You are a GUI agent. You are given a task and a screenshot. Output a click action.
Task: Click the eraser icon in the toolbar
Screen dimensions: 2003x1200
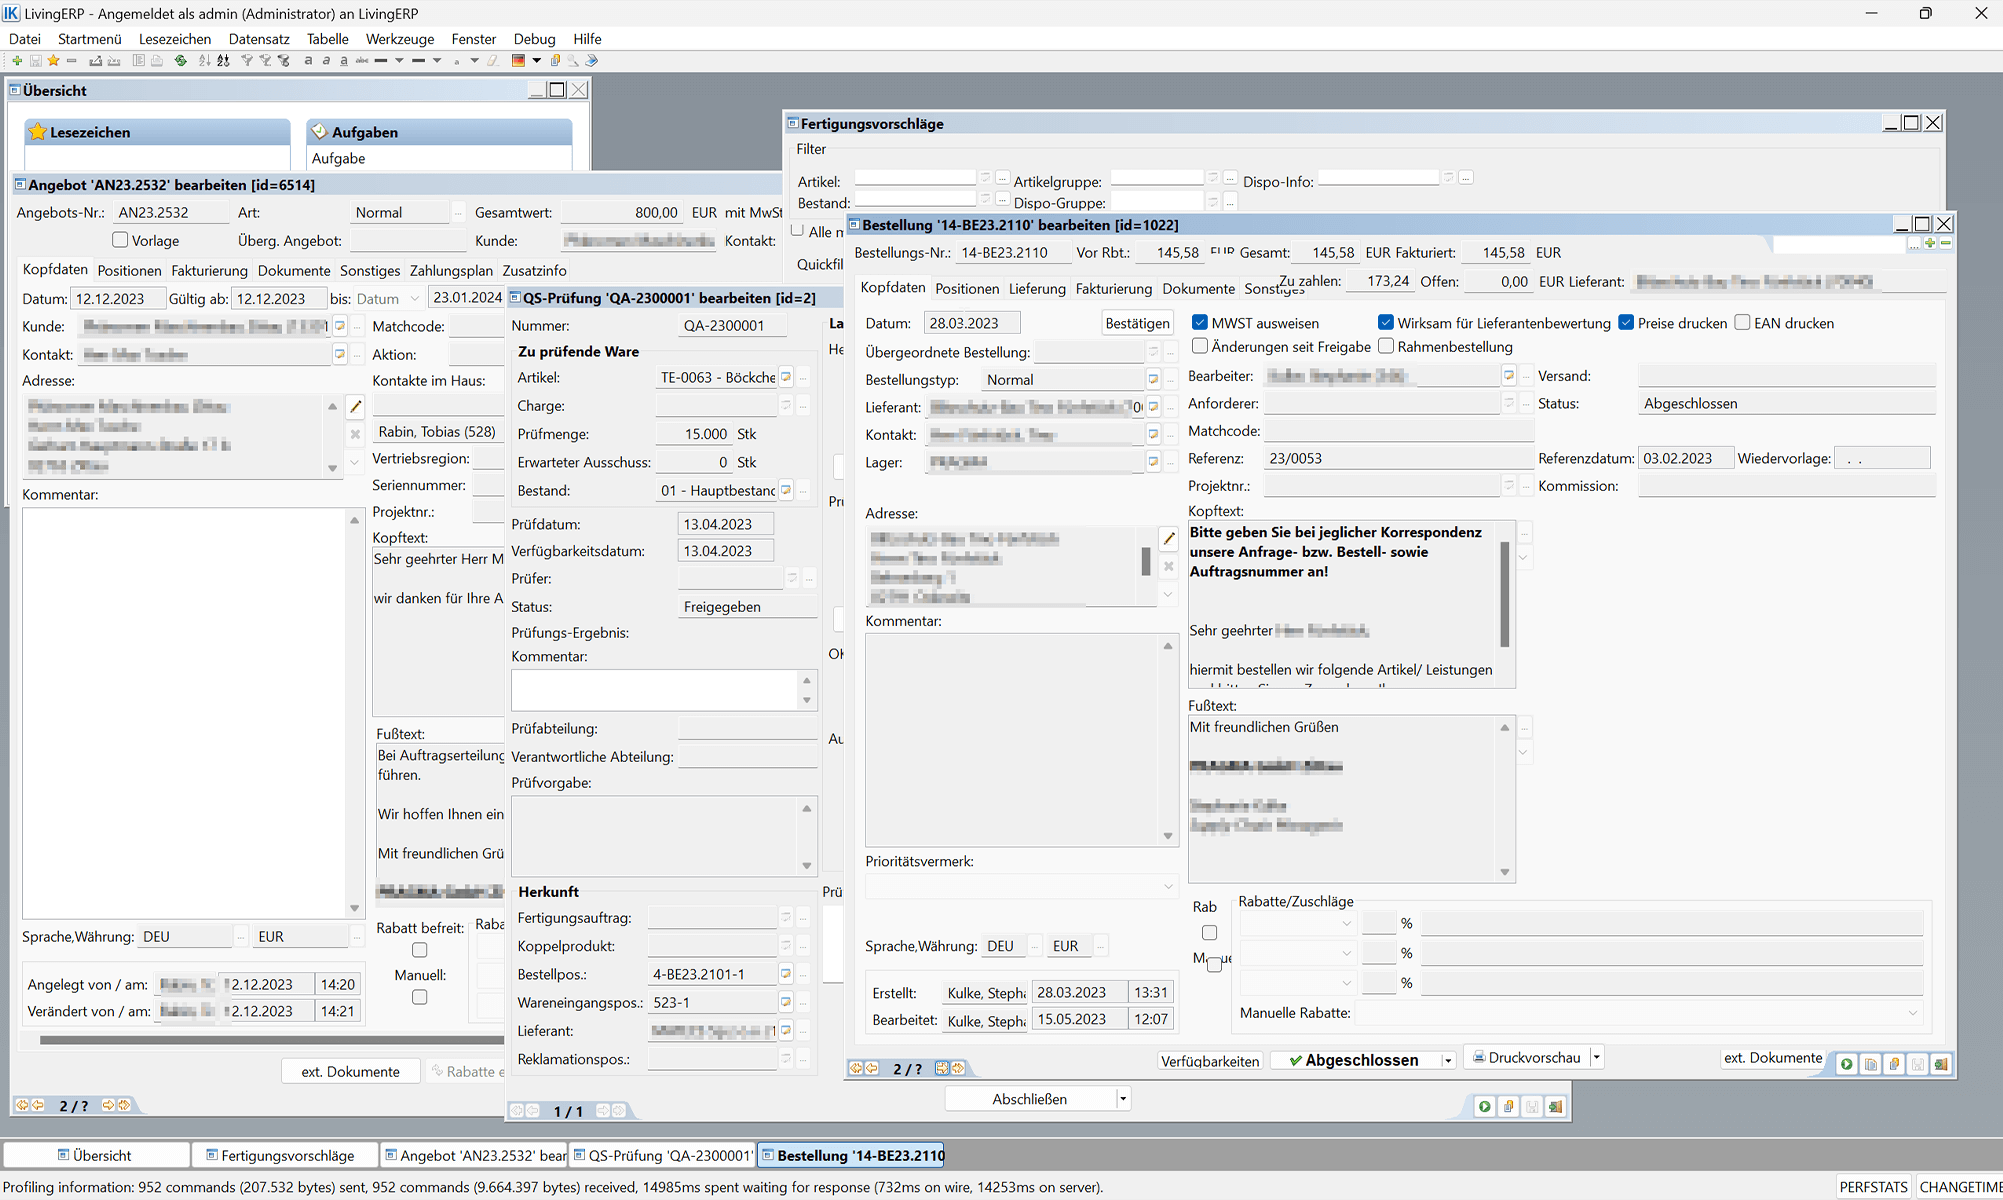pyautogui.click(x=493, y=61)
